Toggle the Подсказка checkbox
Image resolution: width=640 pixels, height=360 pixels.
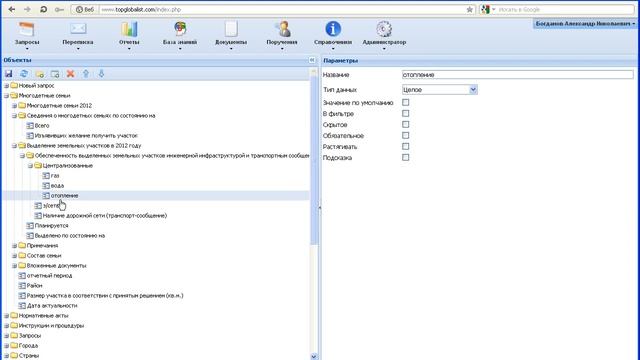pos(405,157)
